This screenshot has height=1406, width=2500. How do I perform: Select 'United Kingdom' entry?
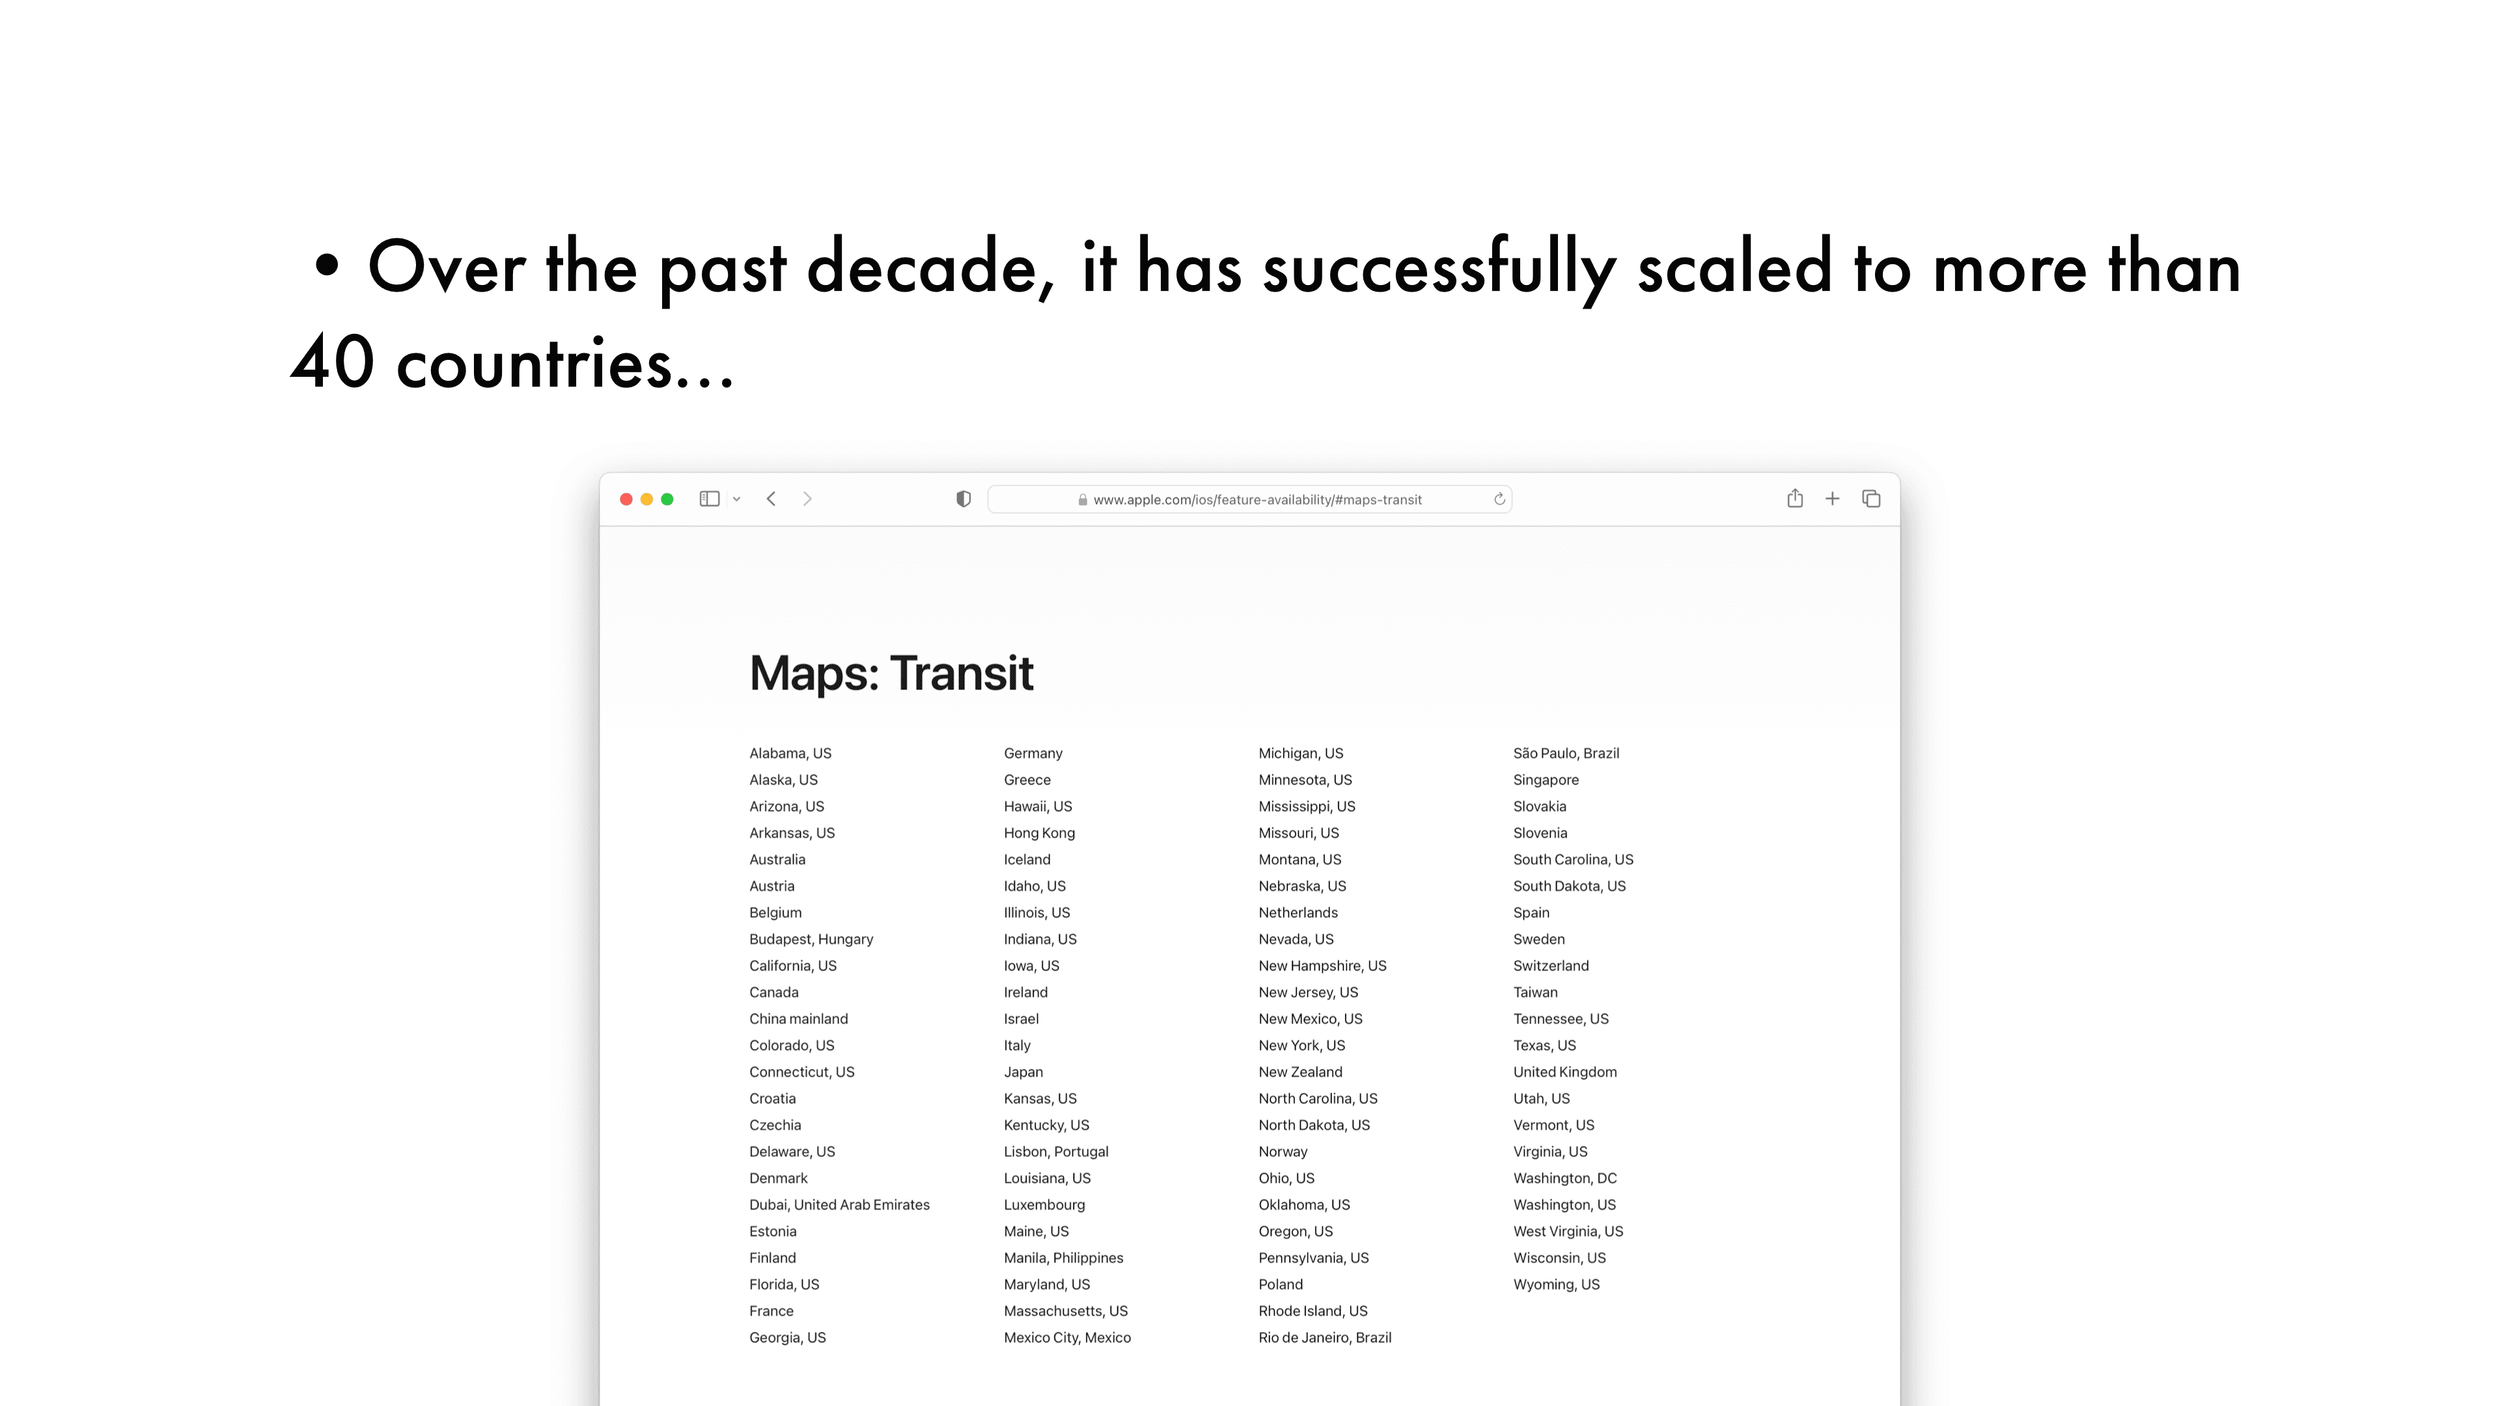click(x=1564, y=1072)
